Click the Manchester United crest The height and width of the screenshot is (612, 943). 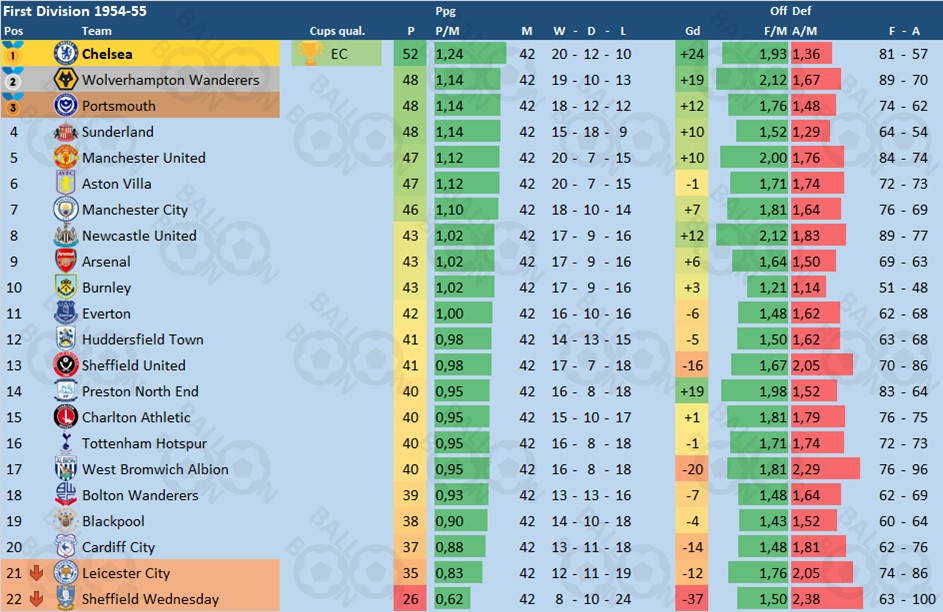pyautogui.click(x=66, y=158)
